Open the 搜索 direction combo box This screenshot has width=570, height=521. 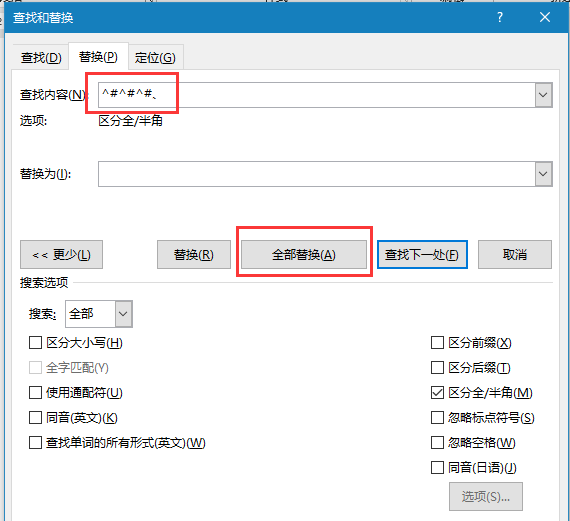click(99, 314)
